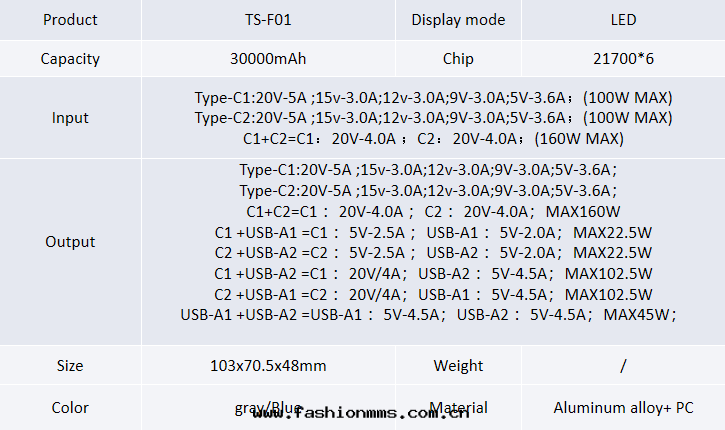
Task: Select the TS-F01 model cell
Action: (268, 20)
